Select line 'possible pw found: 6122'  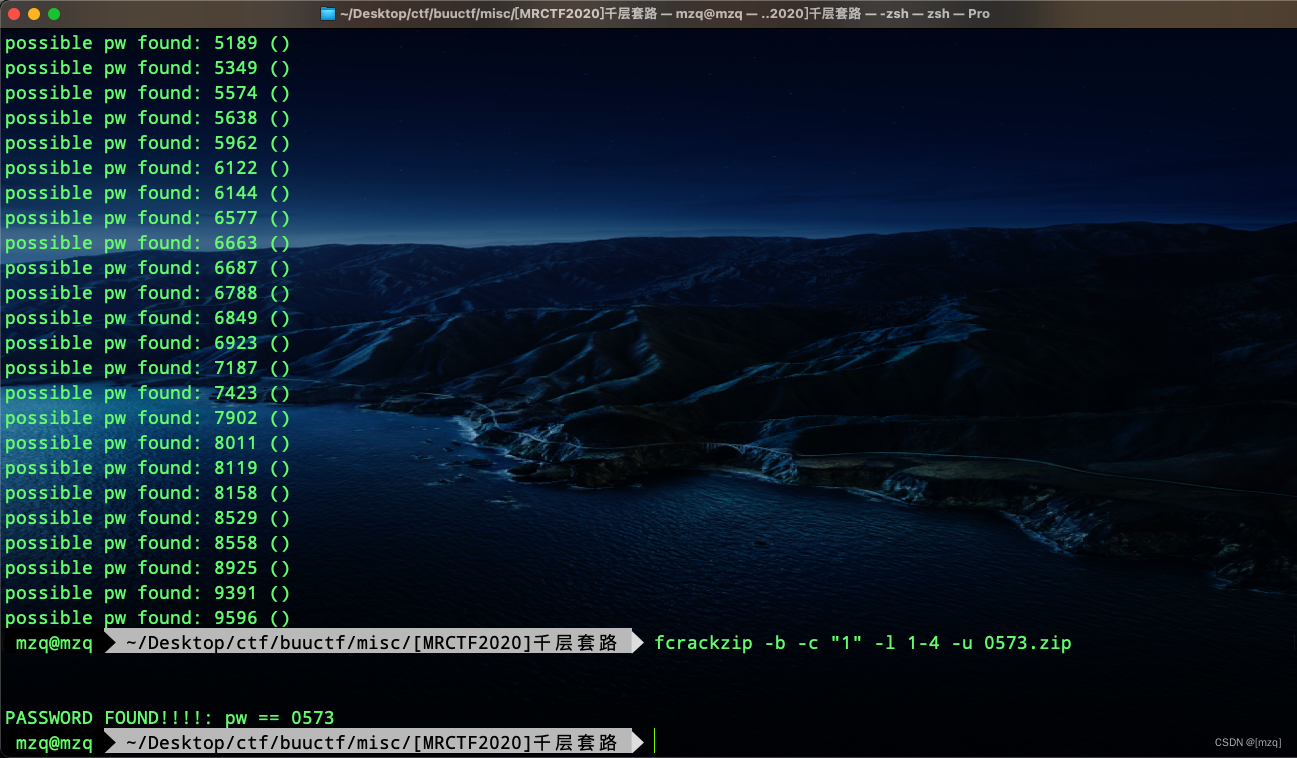(148, 168)
